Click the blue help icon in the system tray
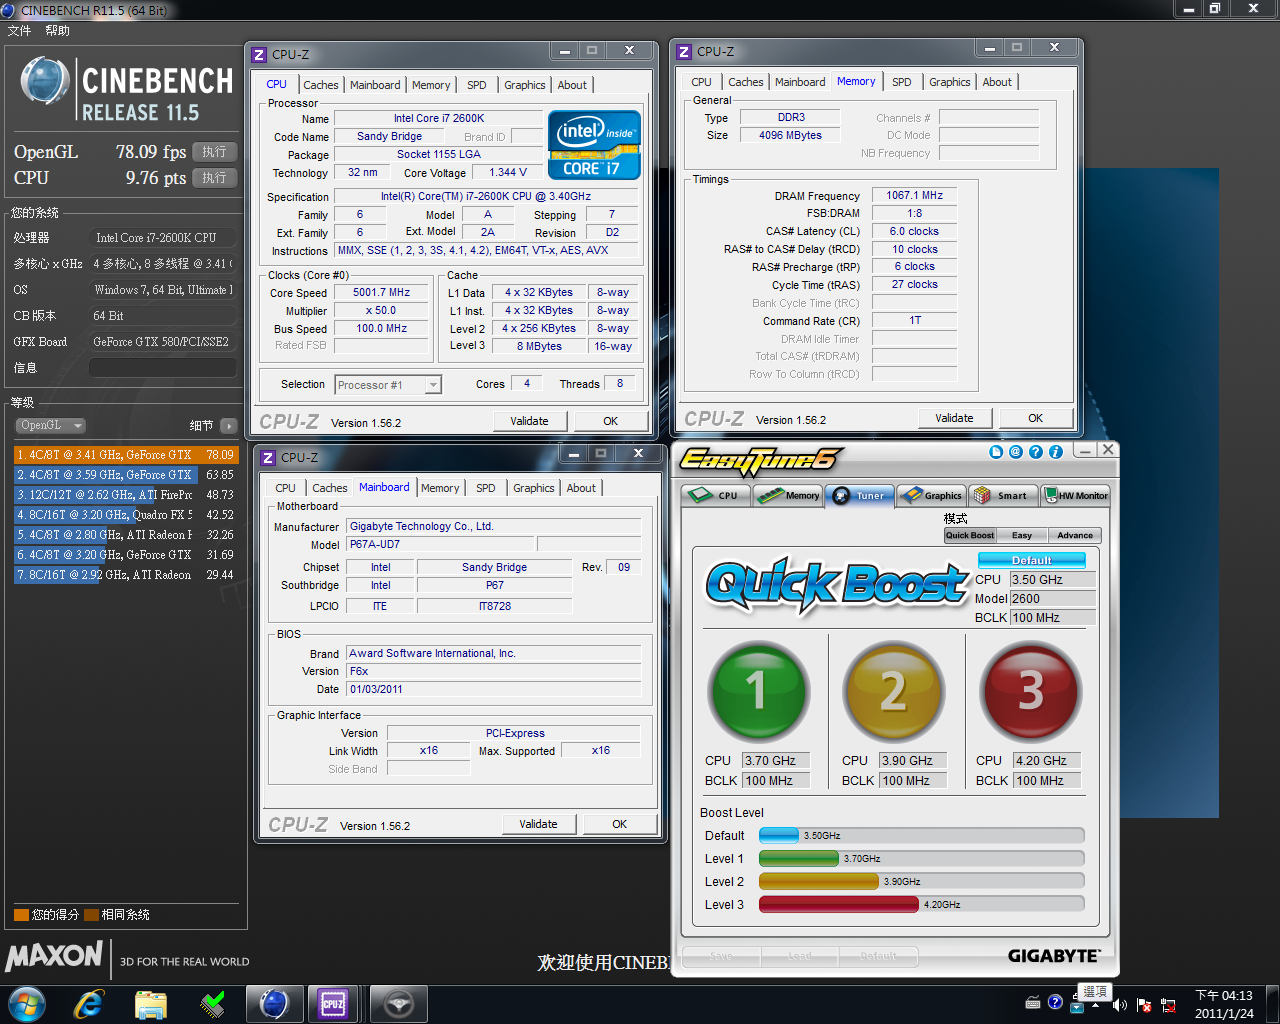1280x1024 pixels. click(1055, 1003)
